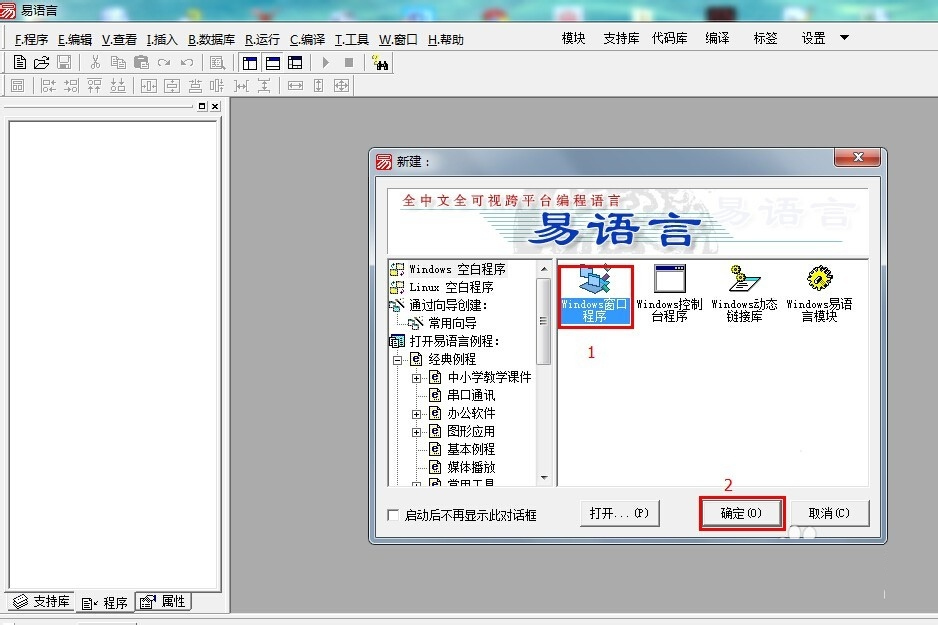Select 常用向导 in the tree

(452, 323)
